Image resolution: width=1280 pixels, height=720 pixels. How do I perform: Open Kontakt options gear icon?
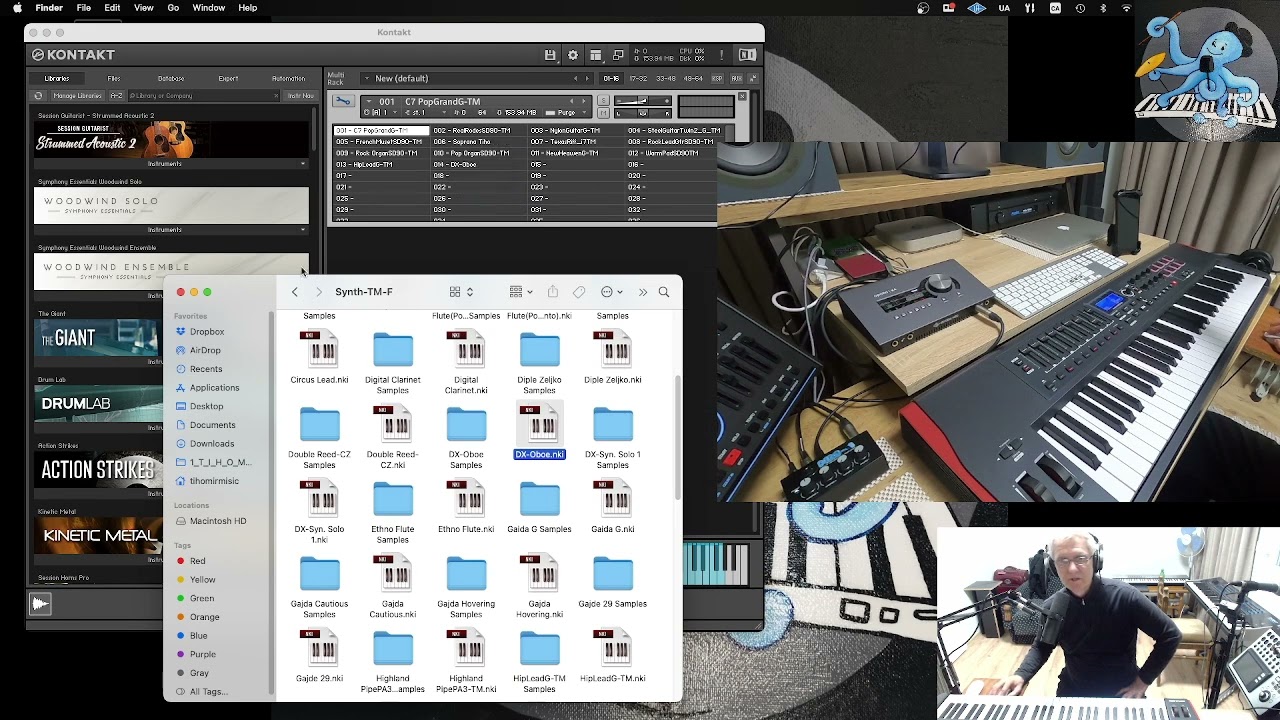(x=573, y=55)
